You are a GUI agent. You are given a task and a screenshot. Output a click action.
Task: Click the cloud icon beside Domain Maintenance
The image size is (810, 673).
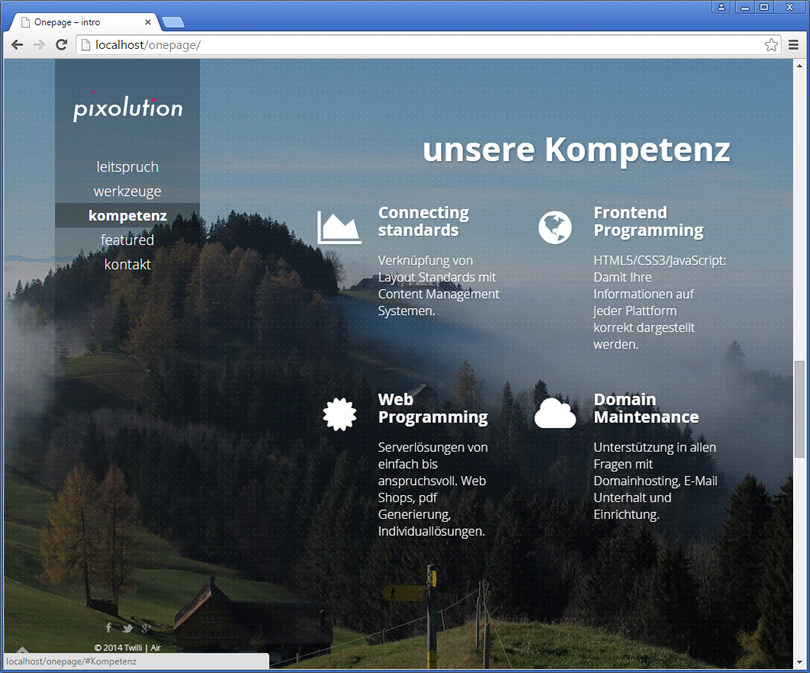[555, 413]
